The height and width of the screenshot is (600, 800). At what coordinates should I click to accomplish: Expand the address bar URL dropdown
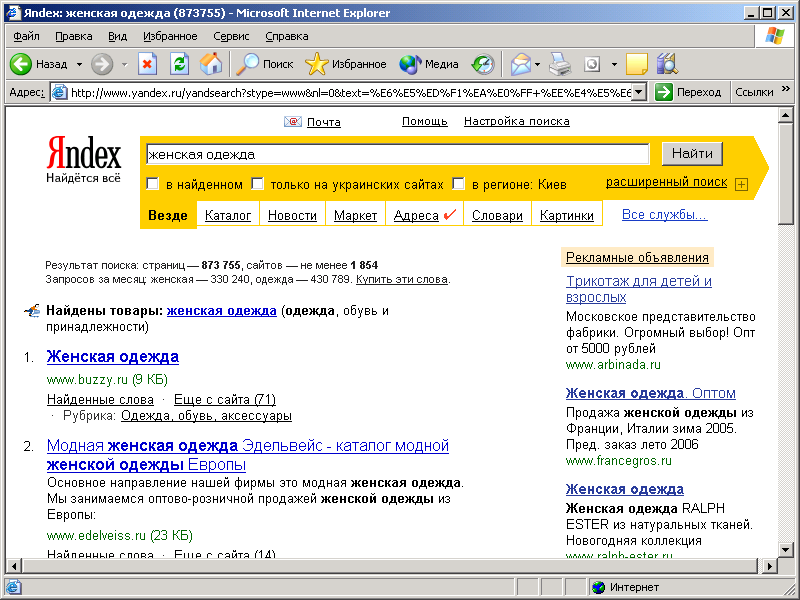640,92
